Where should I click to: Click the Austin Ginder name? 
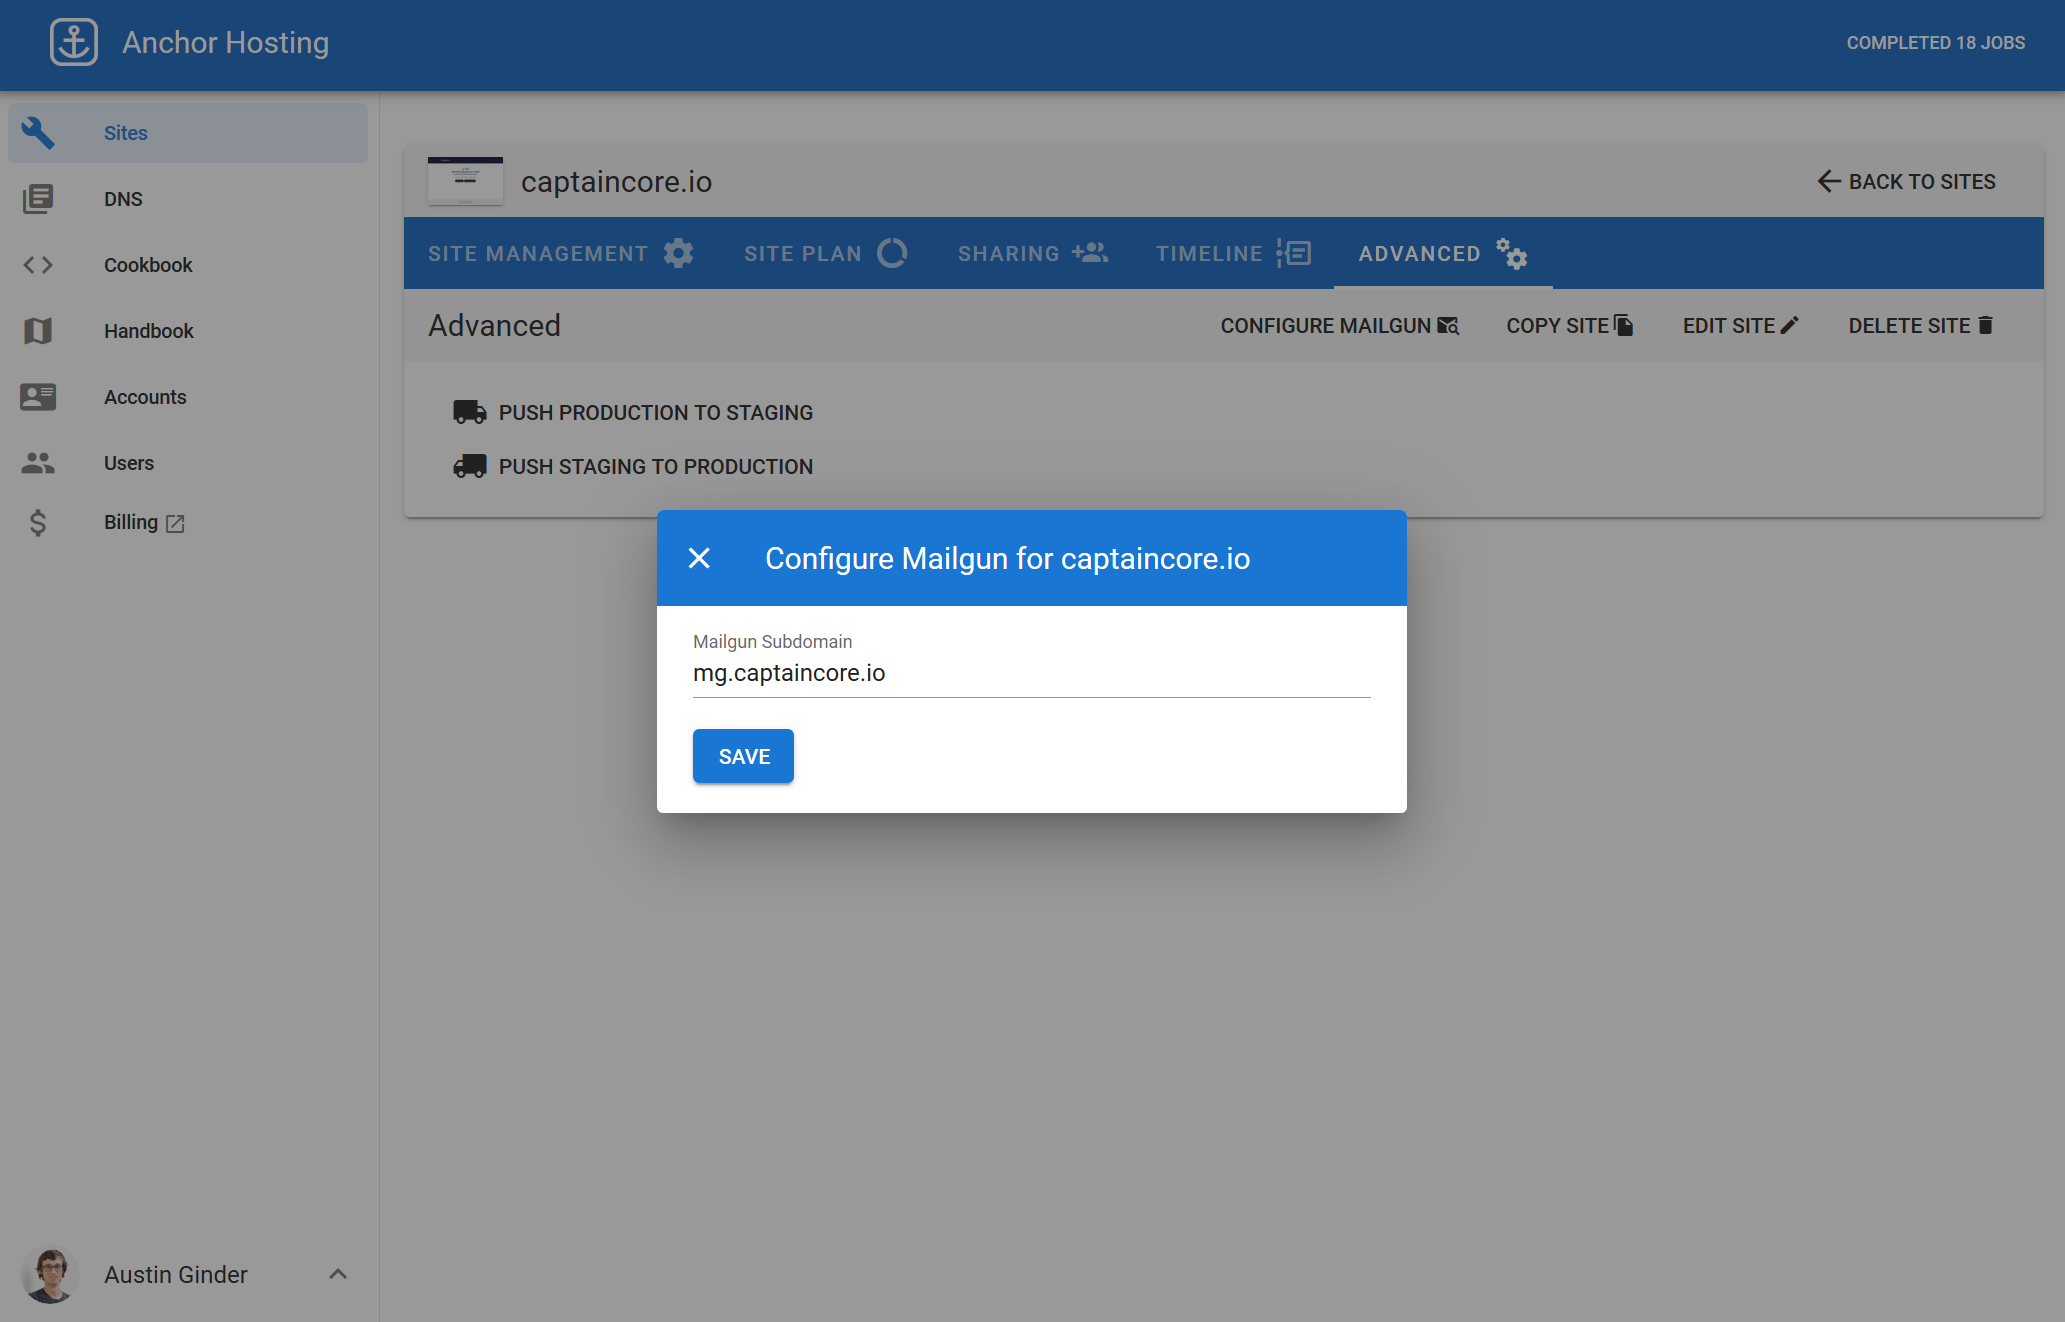(176, 1275)
